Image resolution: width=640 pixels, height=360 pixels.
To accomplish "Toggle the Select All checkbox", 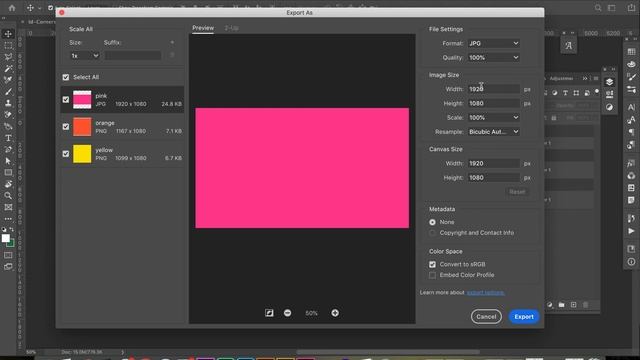I will pyautogui.click(x=66, y=77).
